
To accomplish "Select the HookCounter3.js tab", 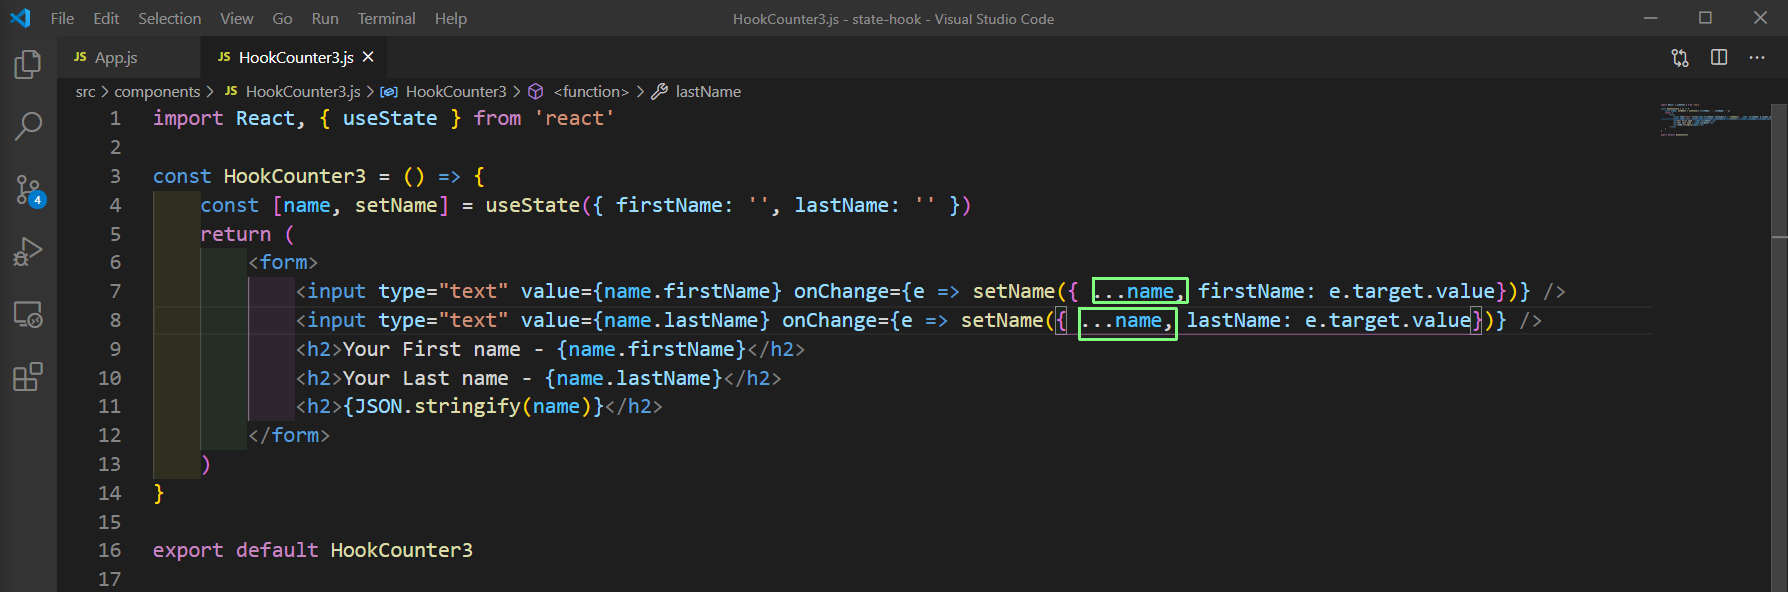I will coord(296,57).
